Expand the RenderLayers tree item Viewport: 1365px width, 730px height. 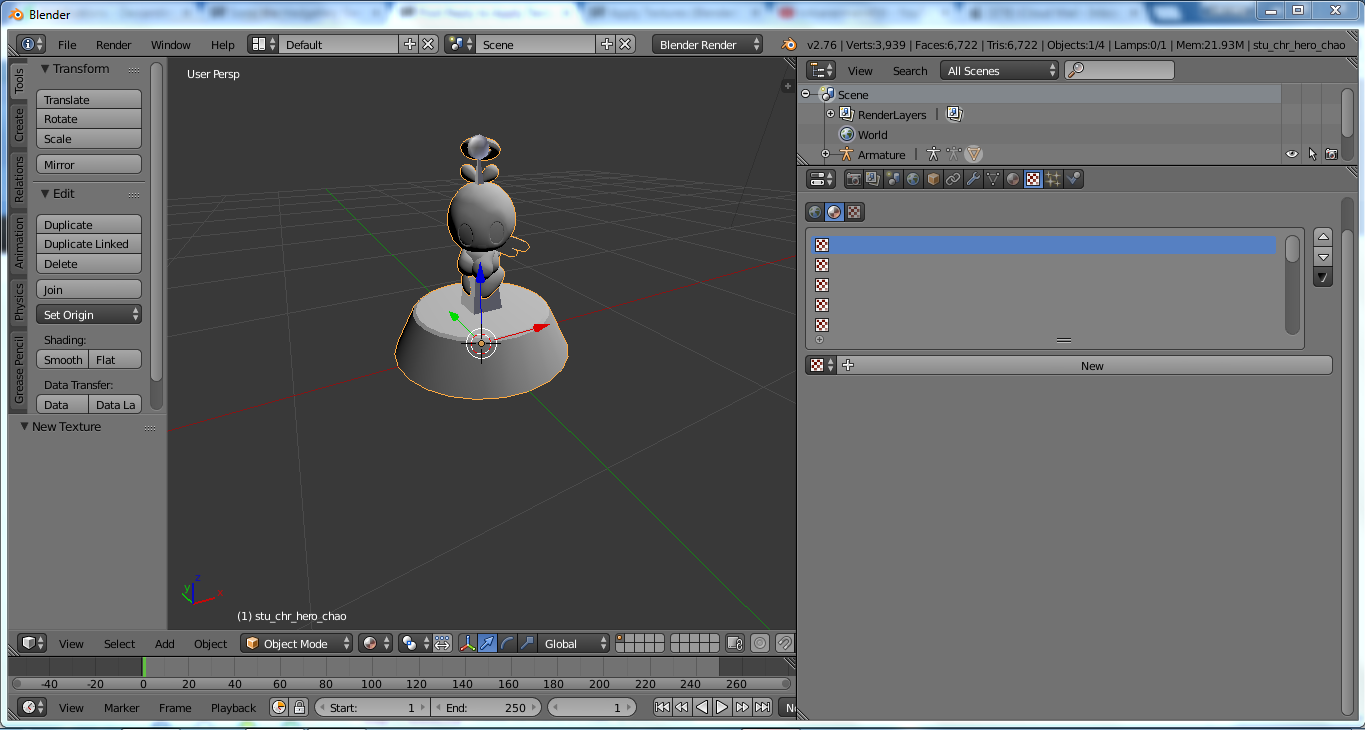point(830,114)
